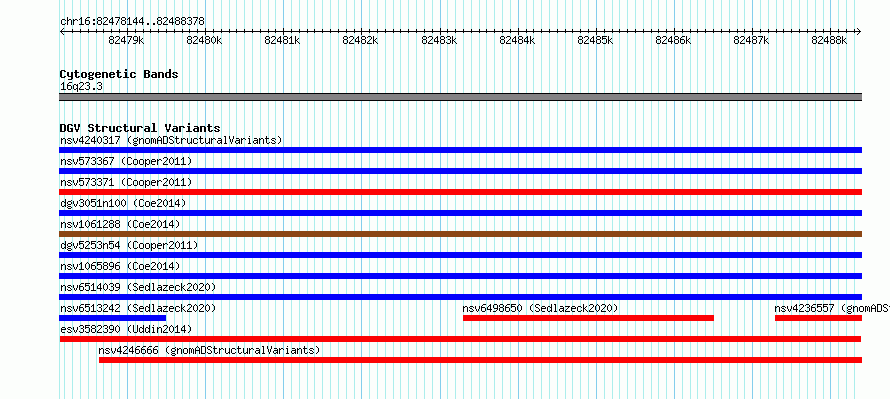The height and width of the screenshot is (399, 890).
Task: Click the 82482k ruler tick label
Action: pyautogui.click(x=360, y=40)
